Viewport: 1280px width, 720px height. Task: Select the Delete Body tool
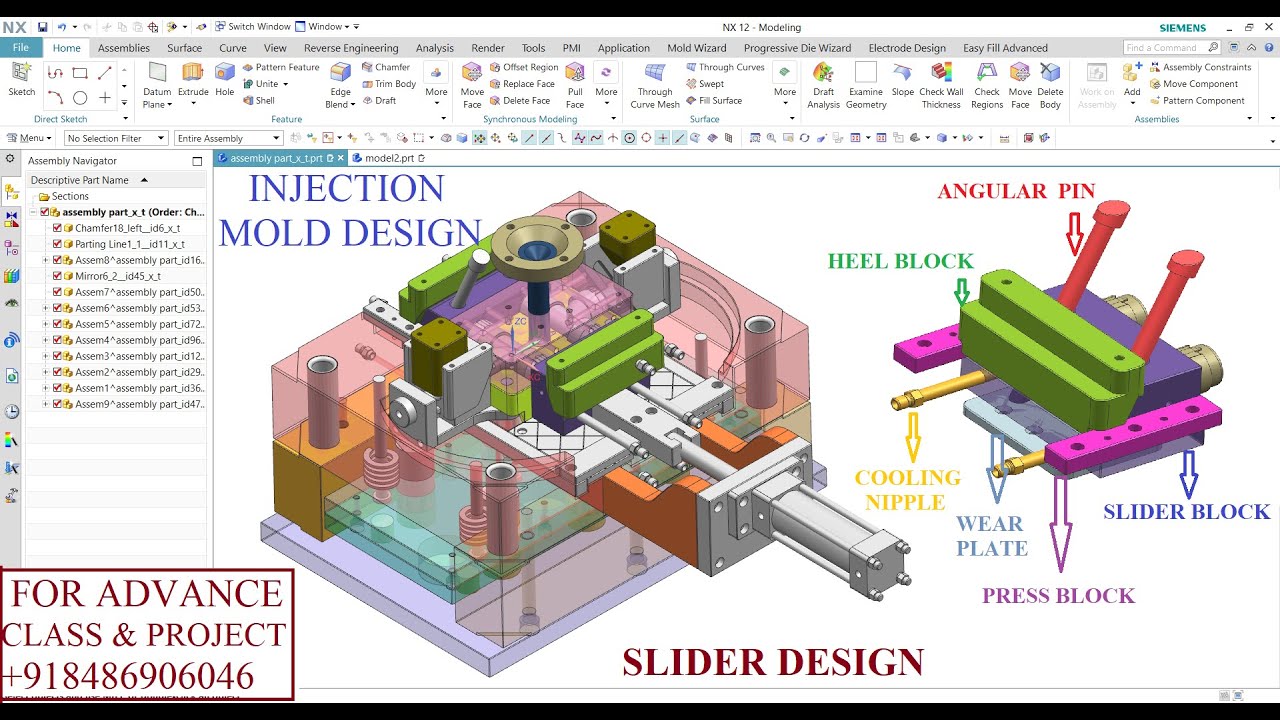click(1050, 85)
